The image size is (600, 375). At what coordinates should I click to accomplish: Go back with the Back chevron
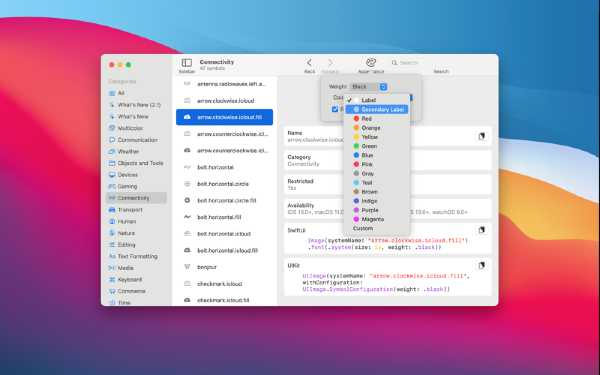(x=309, y=62)
